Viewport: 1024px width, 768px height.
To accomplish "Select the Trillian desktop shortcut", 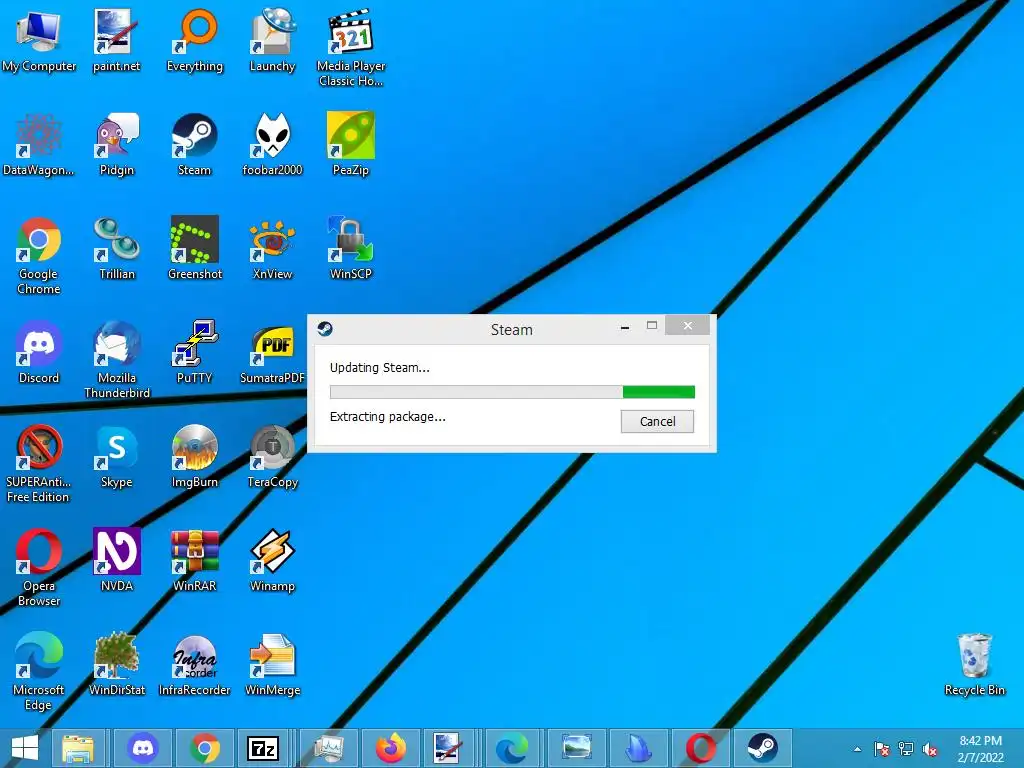I will (x=116, y=249).
